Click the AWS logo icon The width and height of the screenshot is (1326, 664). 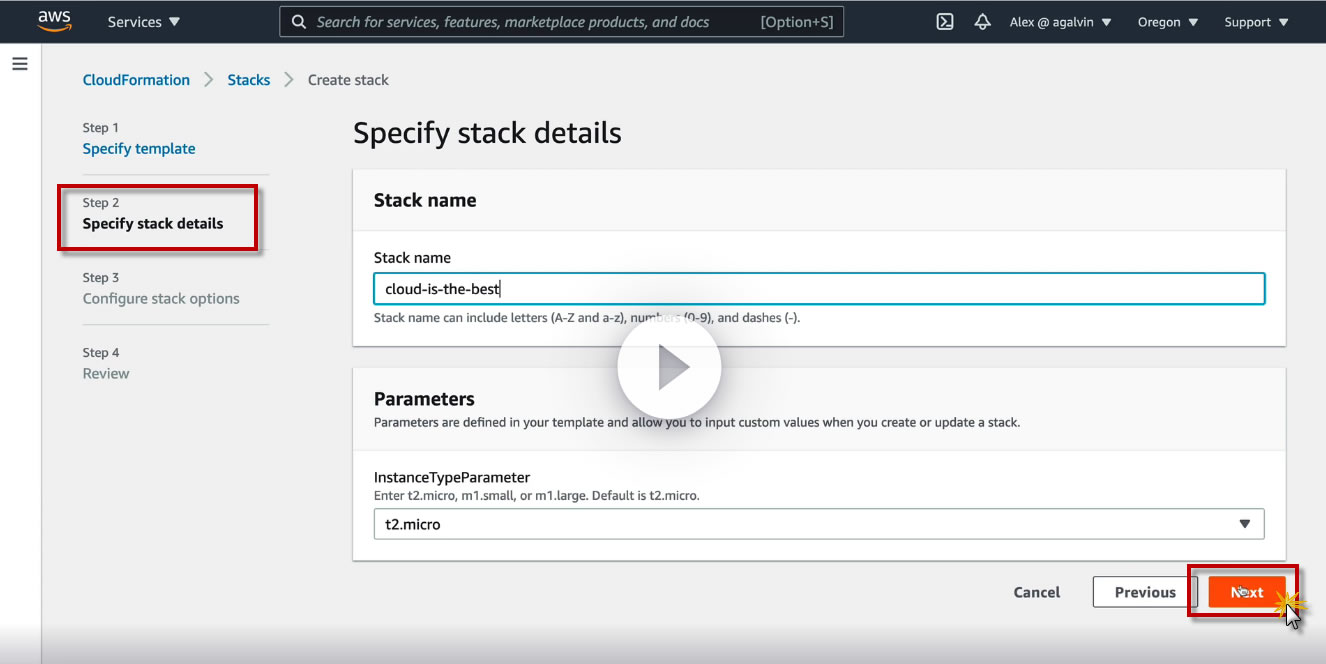coord(54,21)
